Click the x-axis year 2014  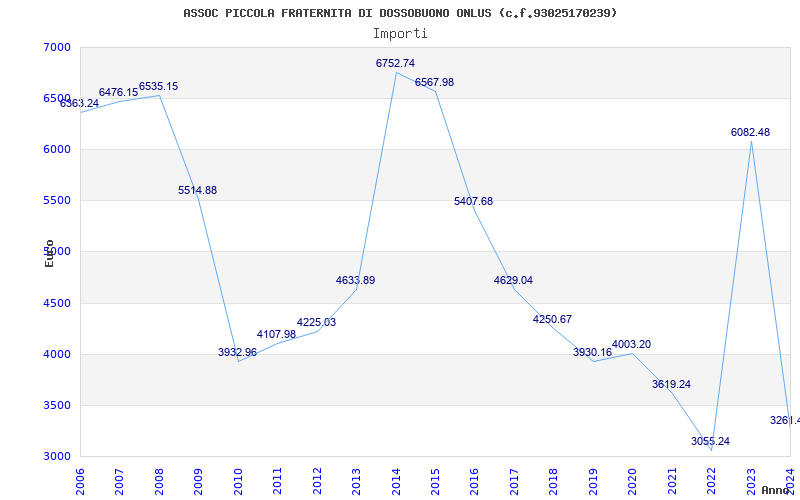click(396, 481)
